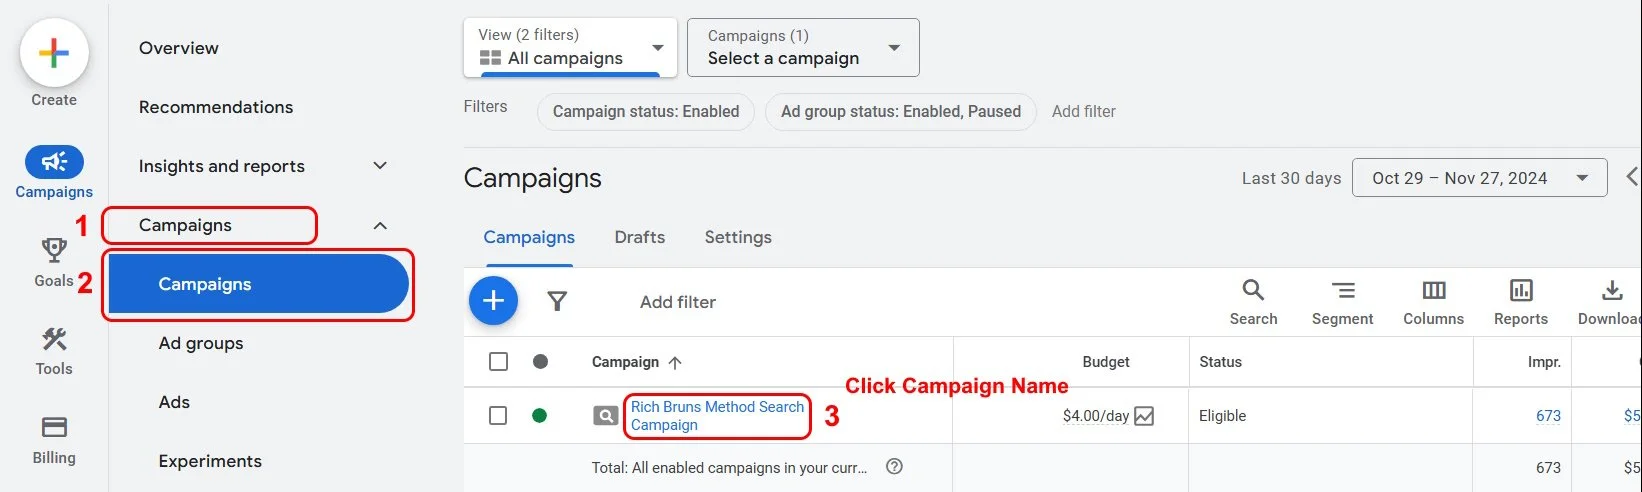
Task: Open the Tools icon in sidebar
Action: 54,339
